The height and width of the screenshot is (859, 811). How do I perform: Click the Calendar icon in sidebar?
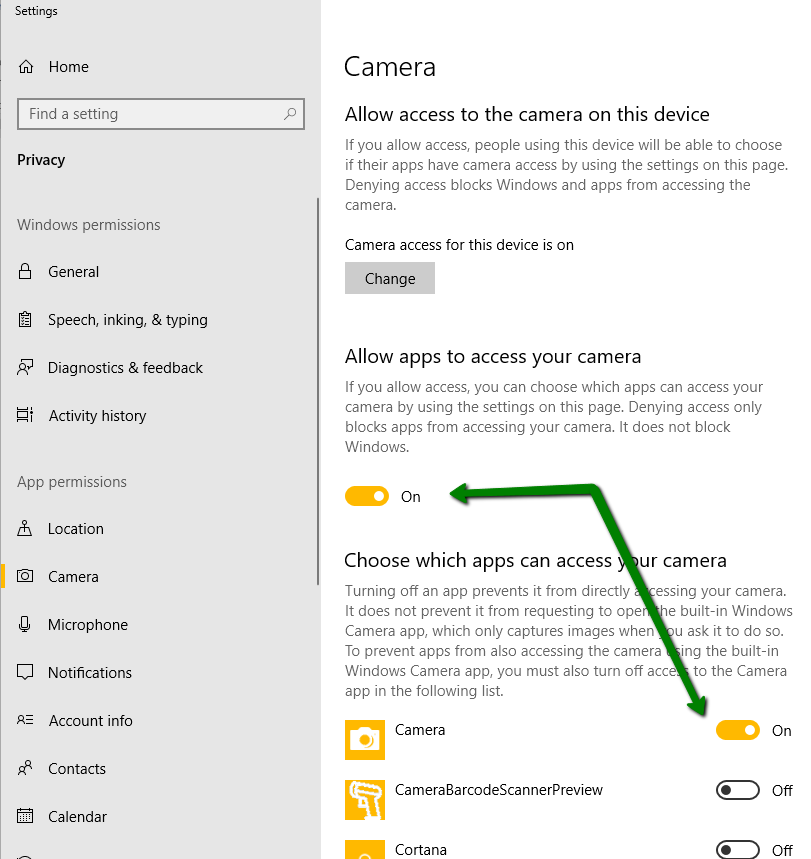pyautogui.click(x=25, y=816)
